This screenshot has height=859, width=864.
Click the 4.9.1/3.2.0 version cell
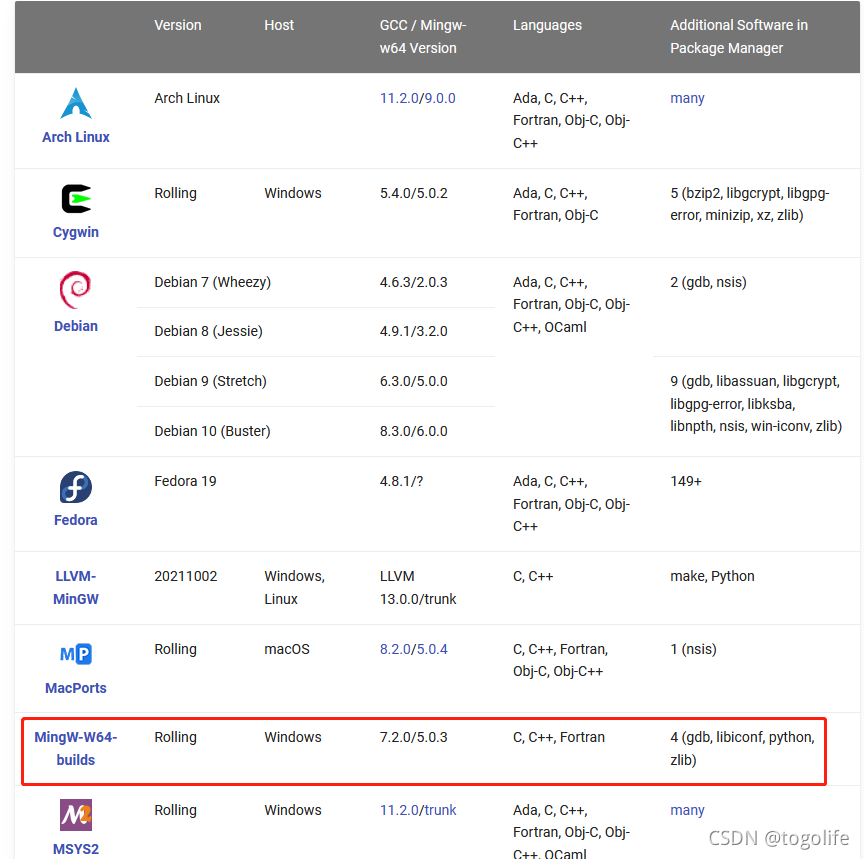413,331
